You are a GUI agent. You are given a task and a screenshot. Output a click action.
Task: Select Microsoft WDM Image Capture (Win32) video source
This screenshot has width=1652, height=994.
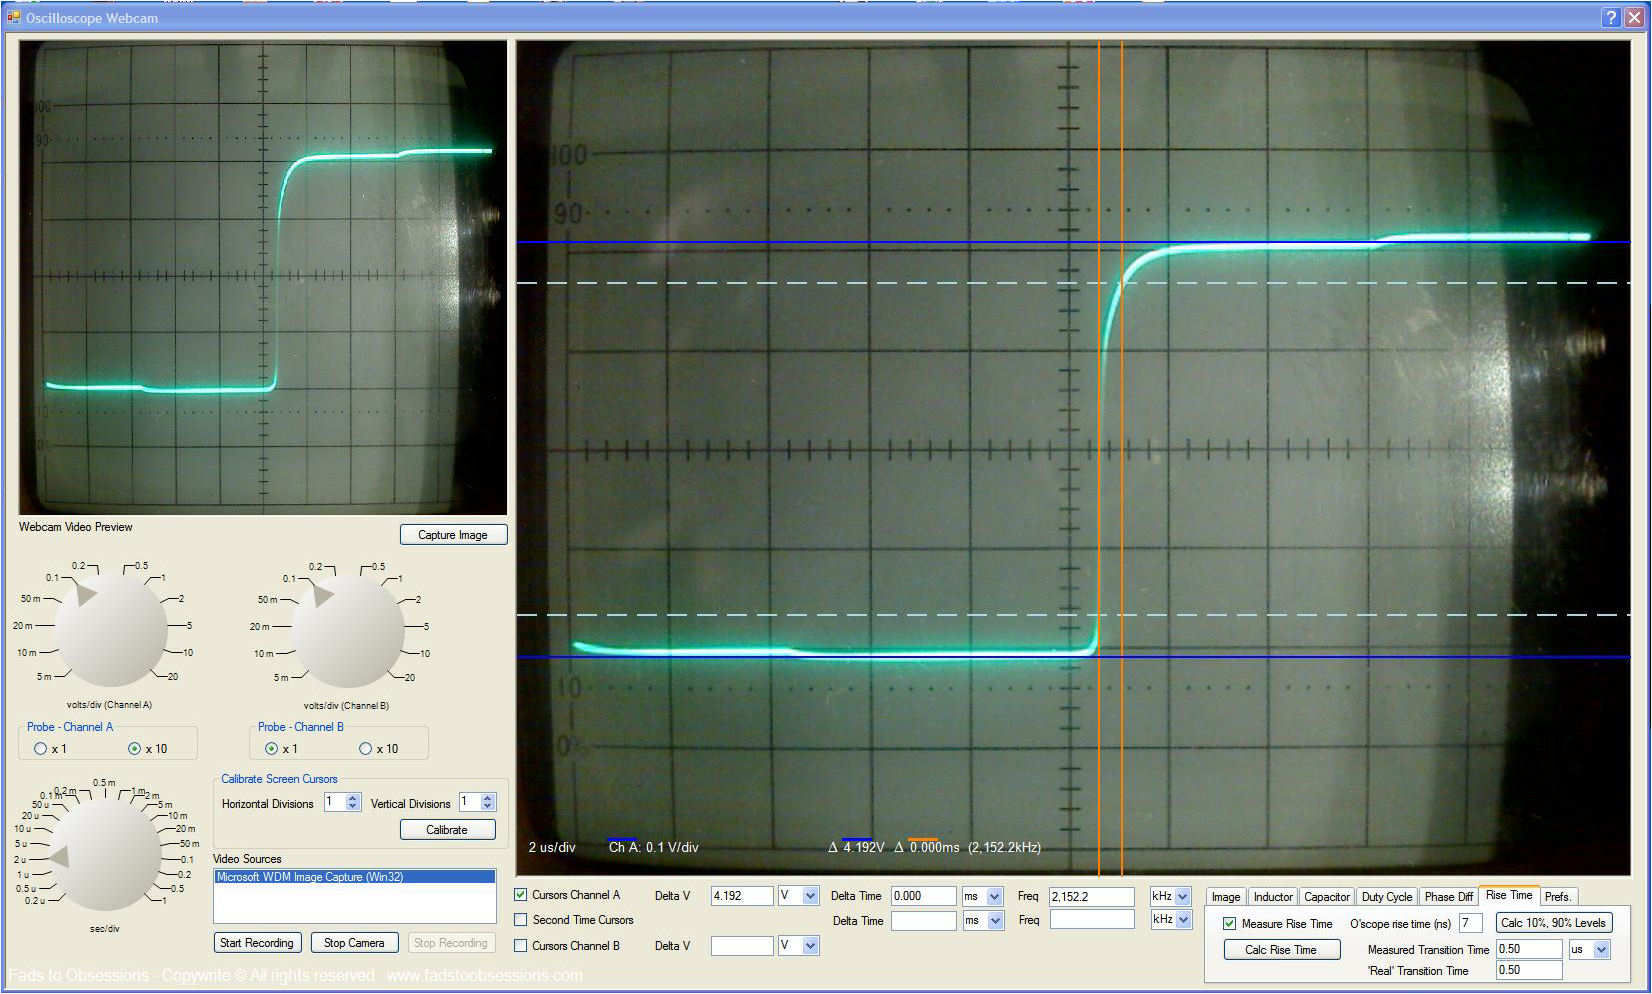coord(355,877)
